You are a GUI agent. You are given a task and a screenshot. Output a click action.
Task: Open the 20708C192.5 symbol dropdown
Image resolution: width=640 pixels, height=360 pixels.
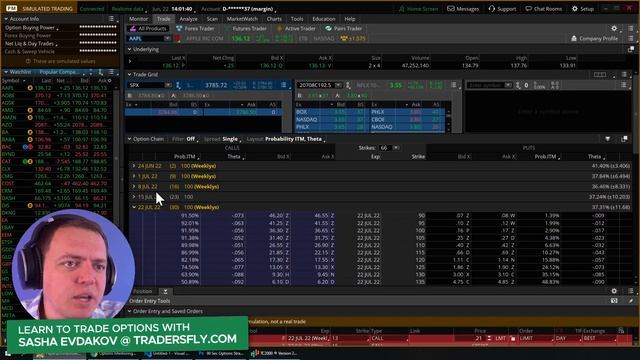point(338,85)
